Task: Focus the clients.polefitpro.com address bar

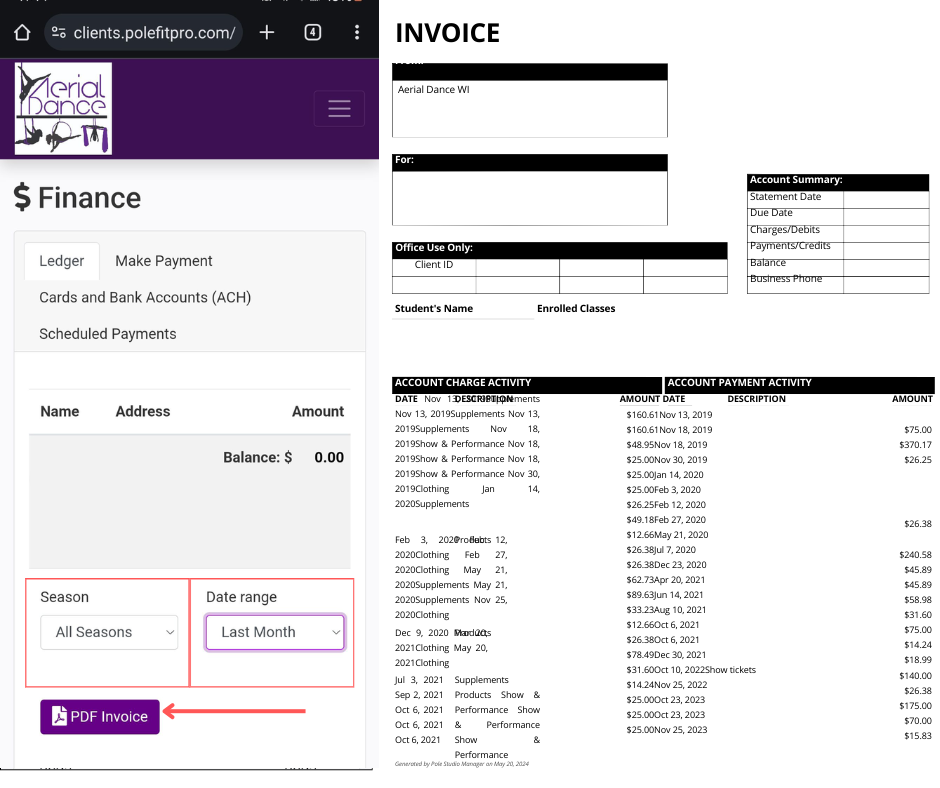Action: point(154,33)
